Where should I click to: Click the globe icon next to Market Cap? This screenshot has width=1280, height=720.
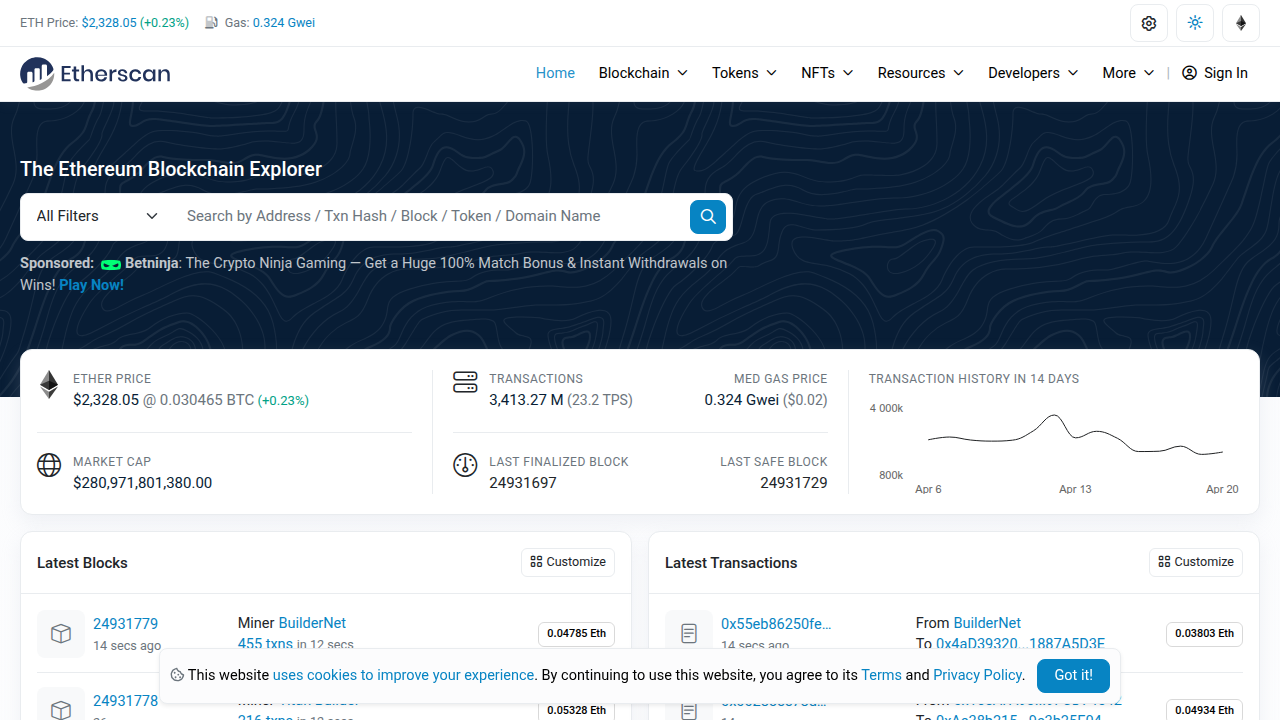coord(48,465)
